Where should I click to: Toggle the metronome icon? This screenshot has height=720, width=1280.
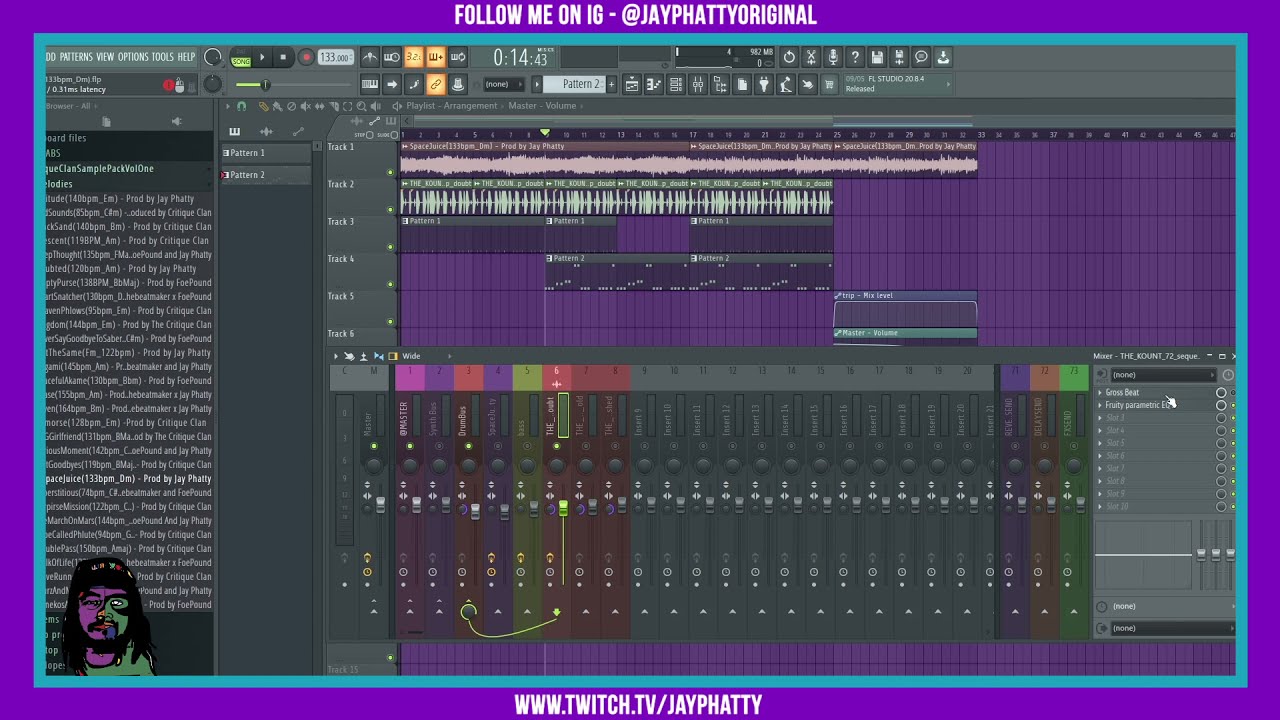coord(370,58)
